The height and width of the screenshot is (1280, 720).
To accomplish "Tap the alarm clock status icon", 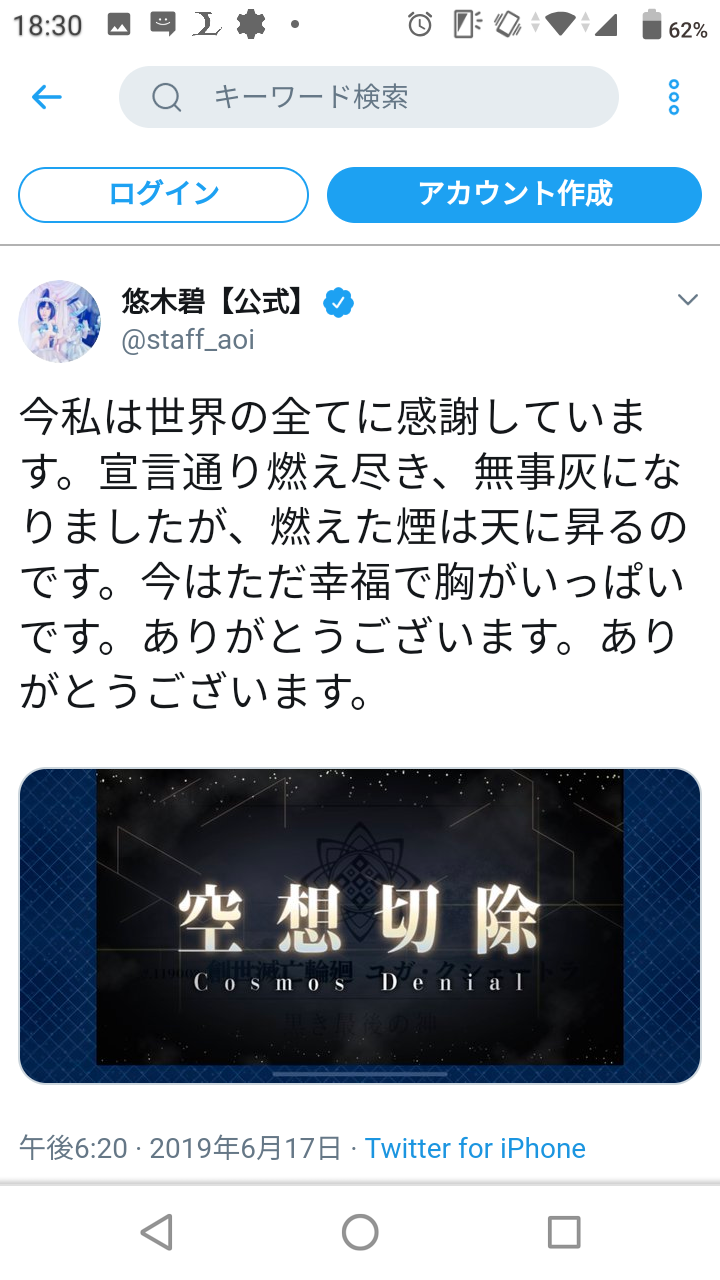I will (420, 26).
